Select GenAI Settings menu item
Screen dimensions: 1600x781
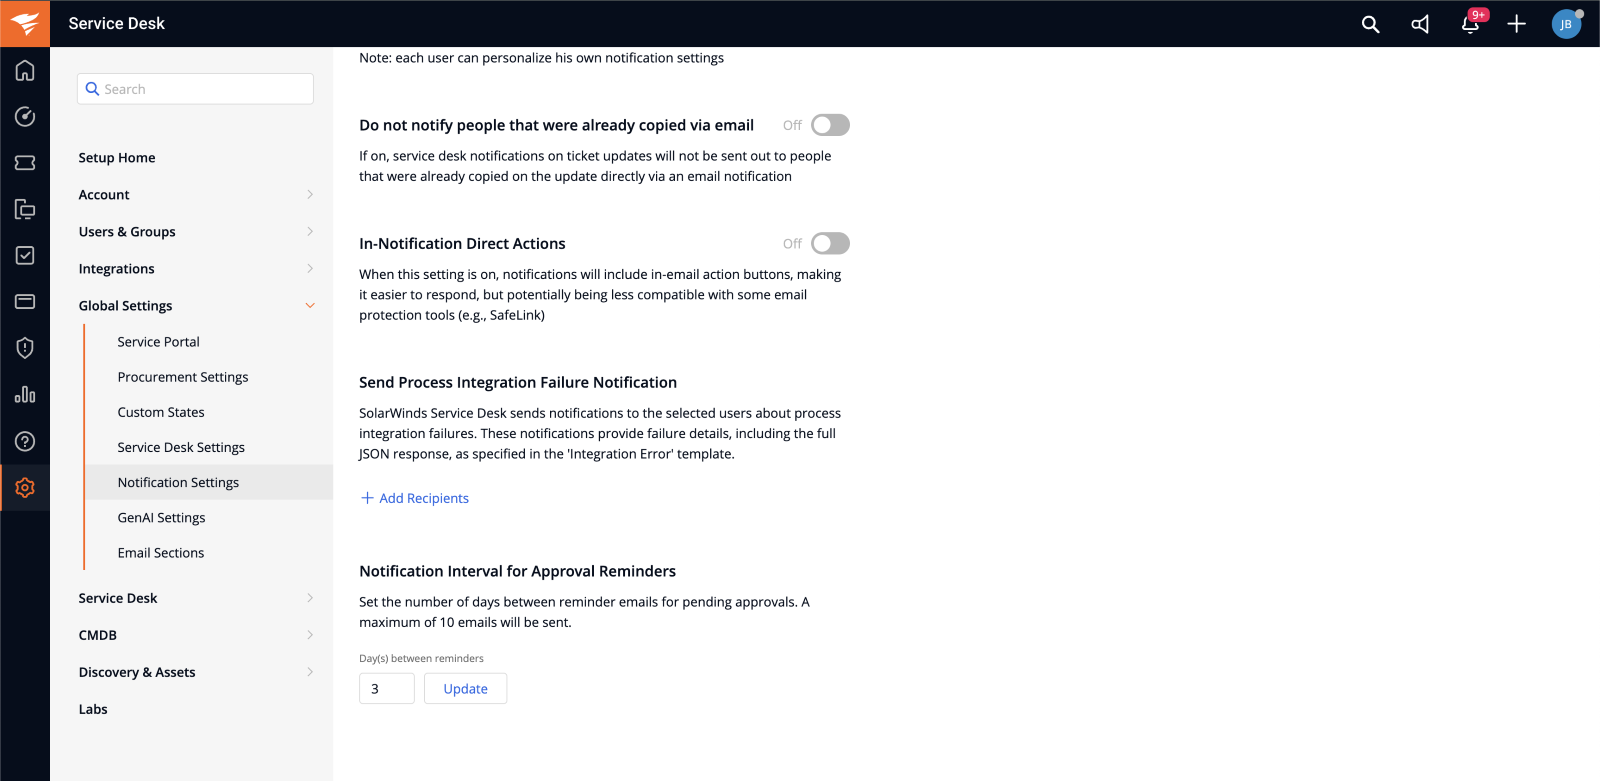pos(161,518)
